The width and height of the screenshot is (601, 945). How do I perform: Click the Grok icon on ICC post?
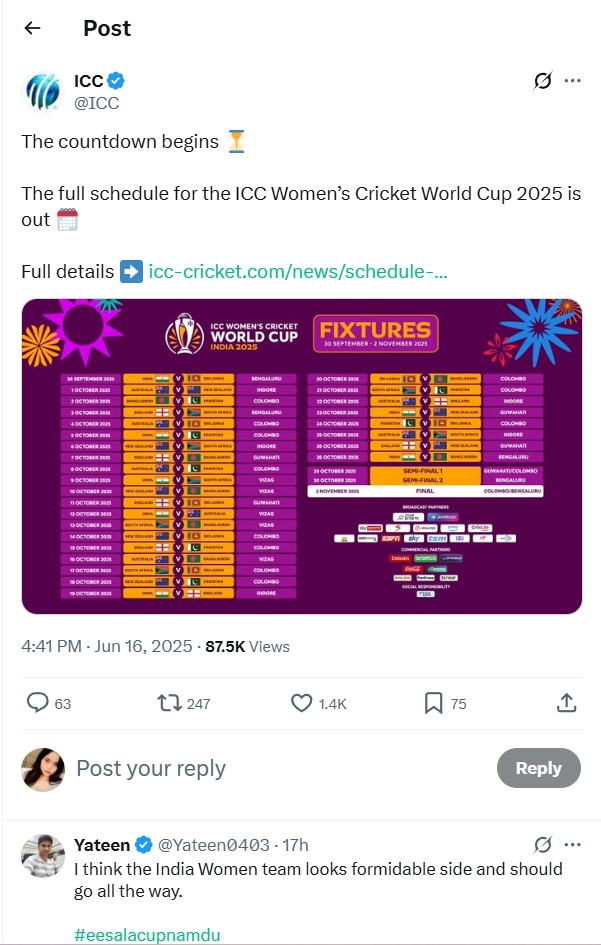coord(543,81)
